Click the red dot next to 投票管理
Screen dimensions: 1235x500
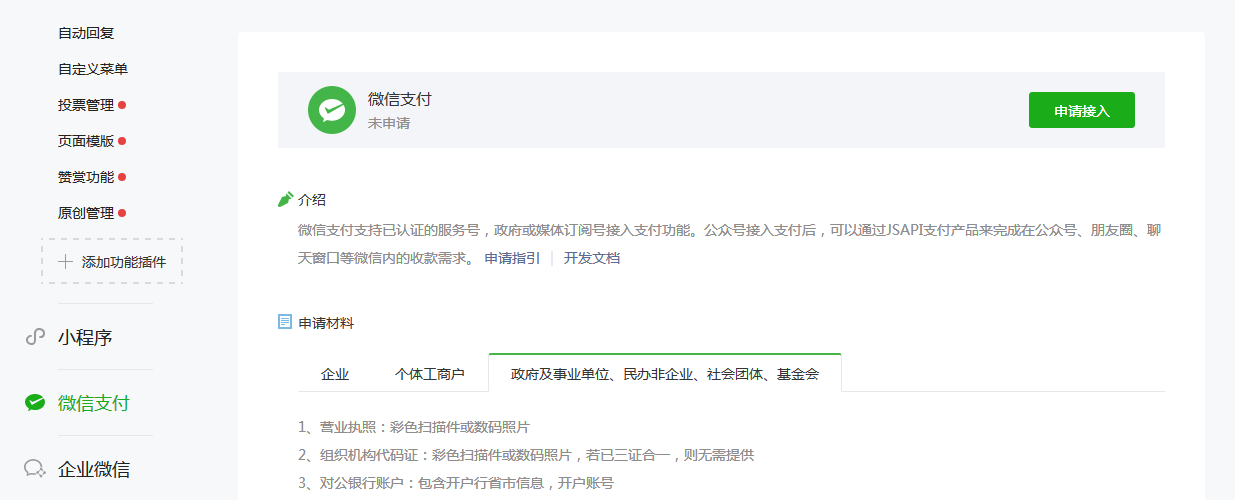[122, 105]
